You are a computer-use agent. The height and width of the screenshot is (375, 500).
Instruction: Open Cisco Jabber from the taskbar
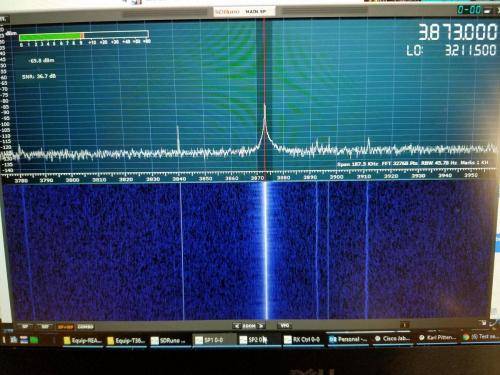click(x=393, y=339)
